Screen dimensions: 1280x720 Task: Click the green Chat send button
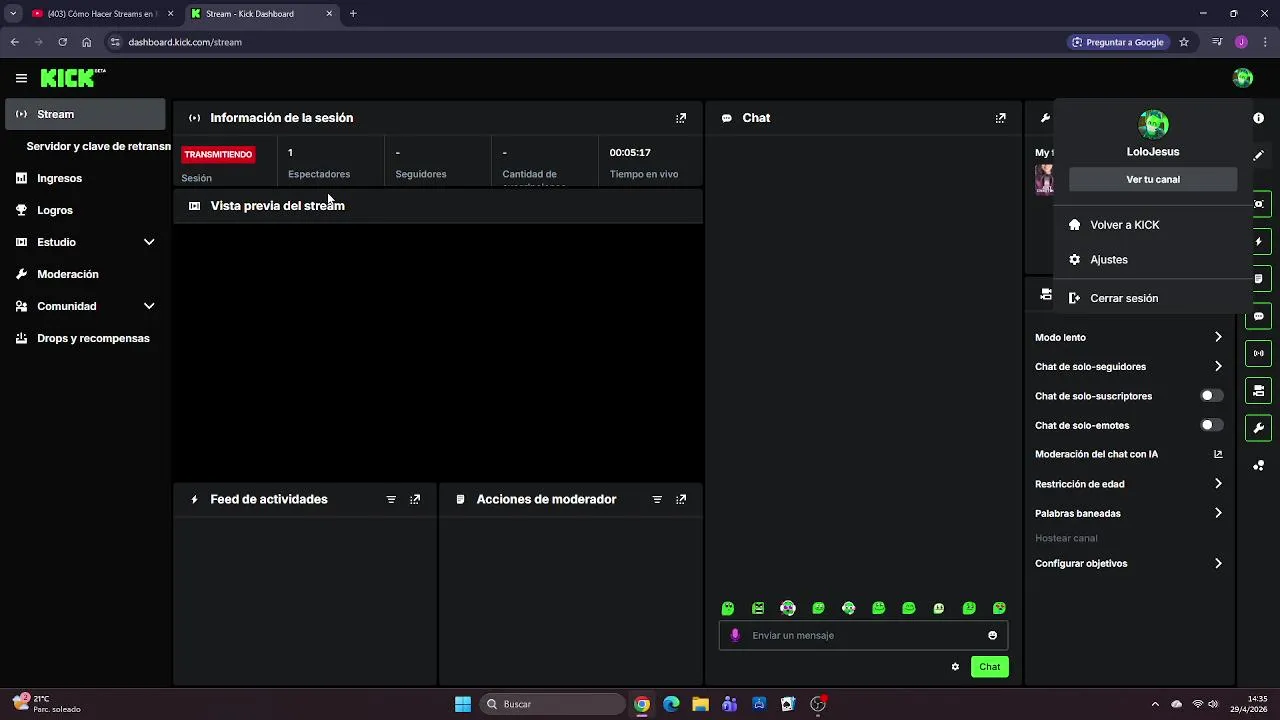[x=989, y=667]
